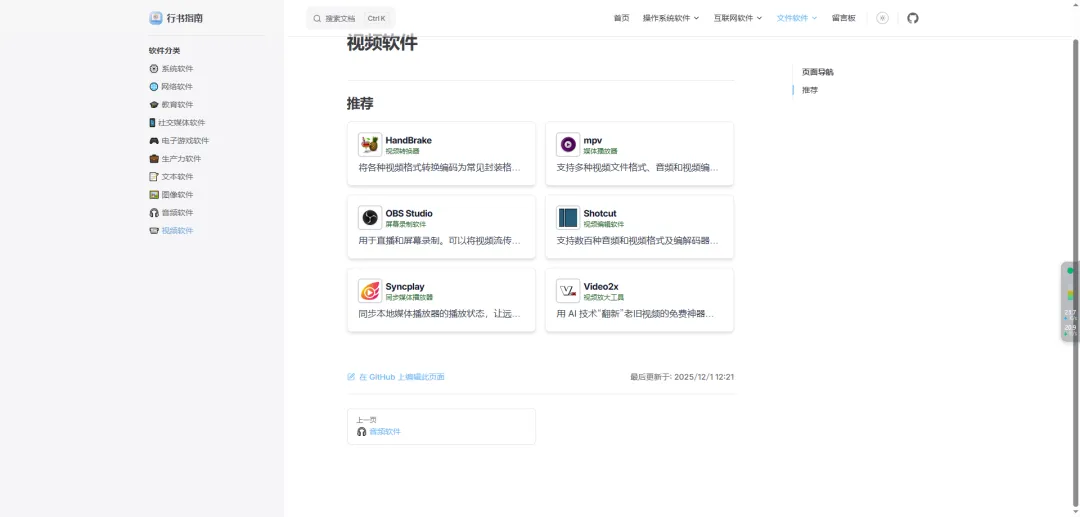Click the globe icon beside 网络软件
1080x517 pixels.
[154, 87]
